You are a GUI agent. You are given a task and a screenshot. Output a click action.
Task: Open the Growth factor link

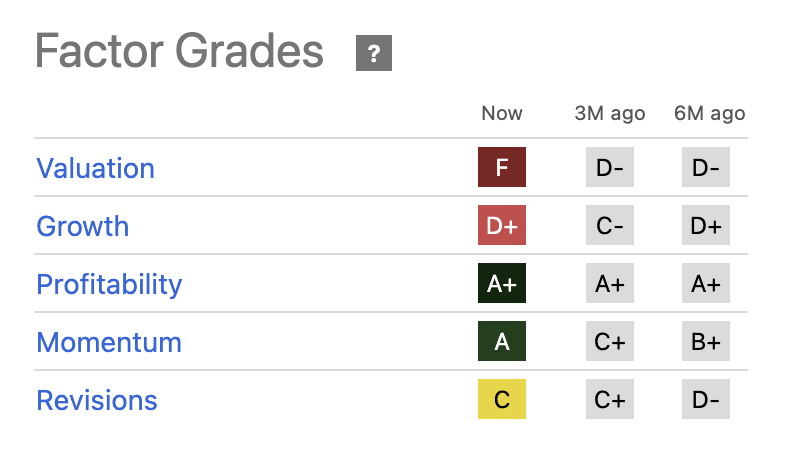click(83, 226)
